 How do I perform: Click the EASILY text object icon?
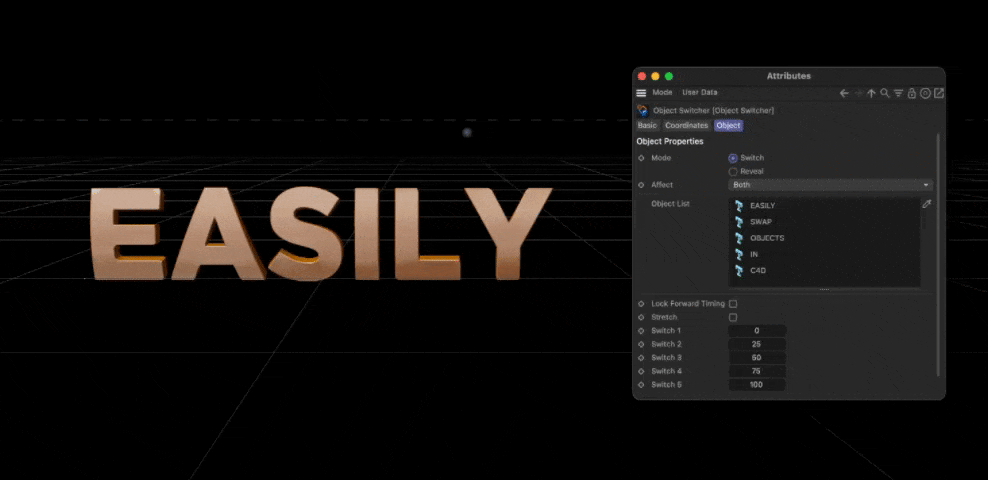pos(739,205)
